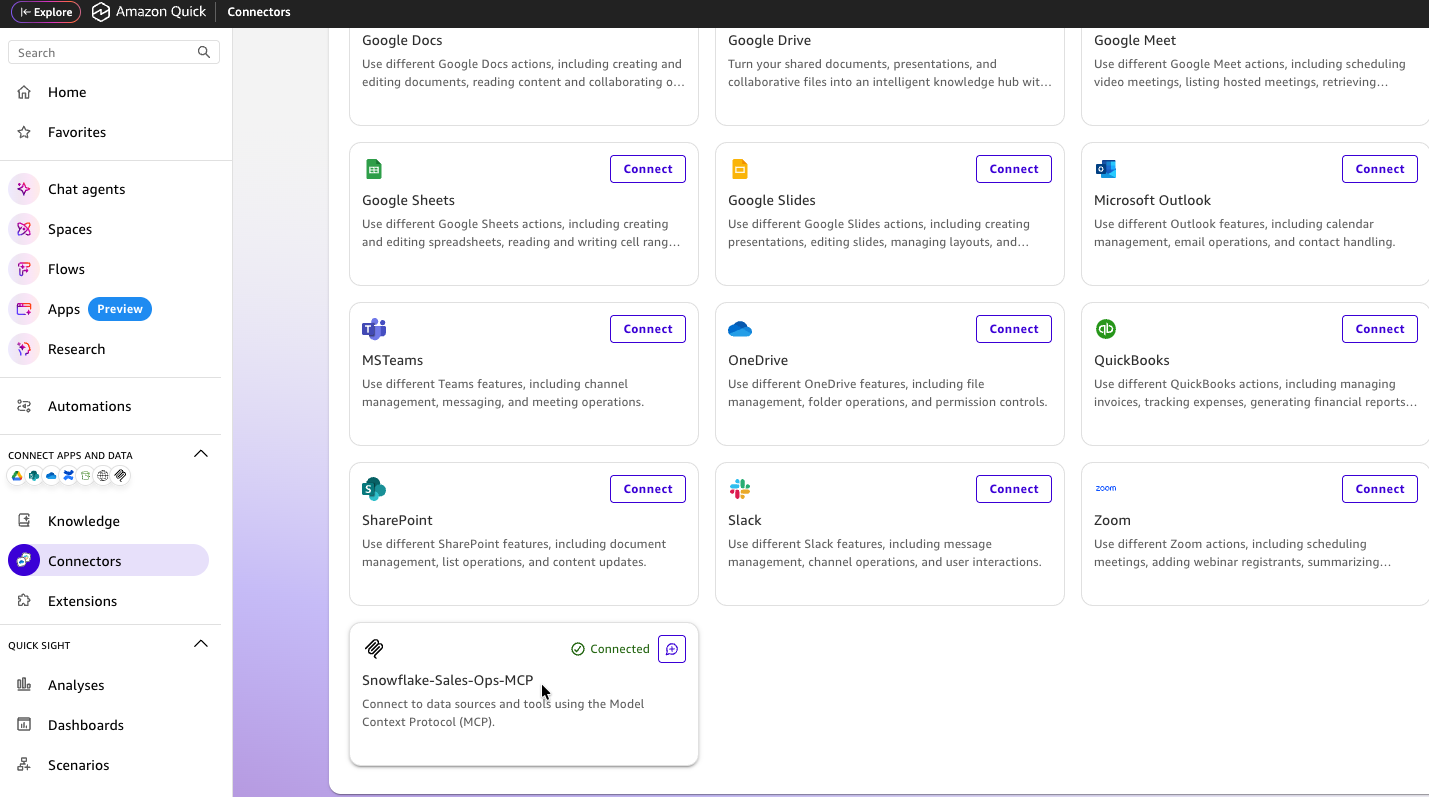This screenshot has width=1429, height=797.
Task: Click the Analyses chart icon
Action: tap(24, 685)
